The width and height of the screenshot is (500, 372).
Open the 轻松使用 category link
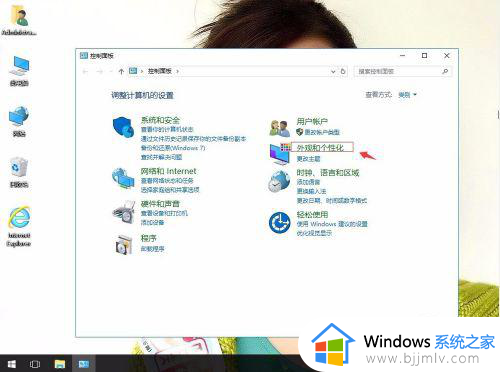(x=312, y=214)
